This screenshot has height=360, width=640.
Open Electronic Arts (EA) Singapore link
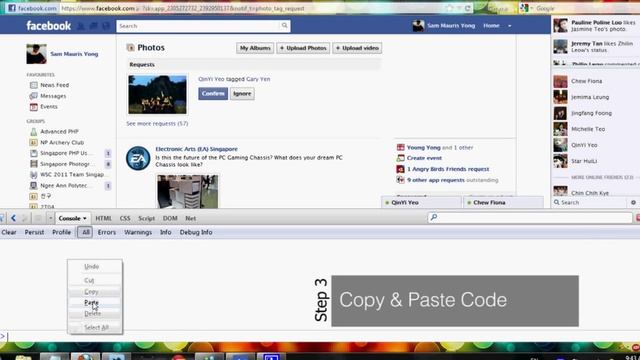coord(196,149)
